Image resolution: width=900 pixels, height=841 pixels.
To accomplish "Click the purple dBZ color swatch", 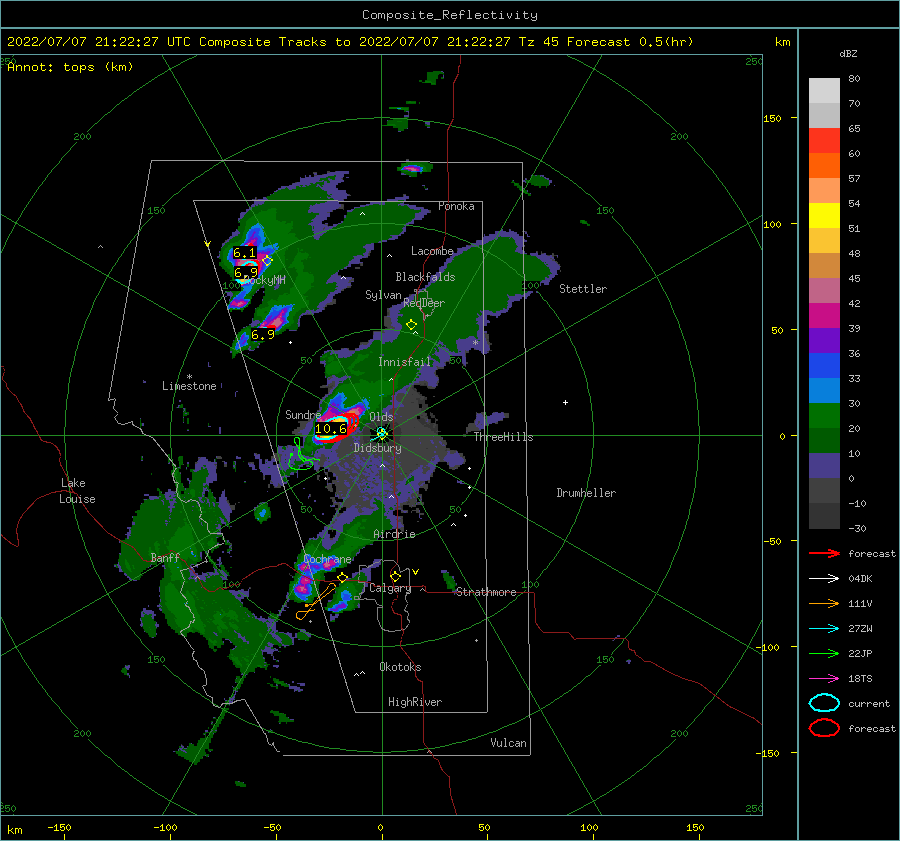I will [824, 340].
